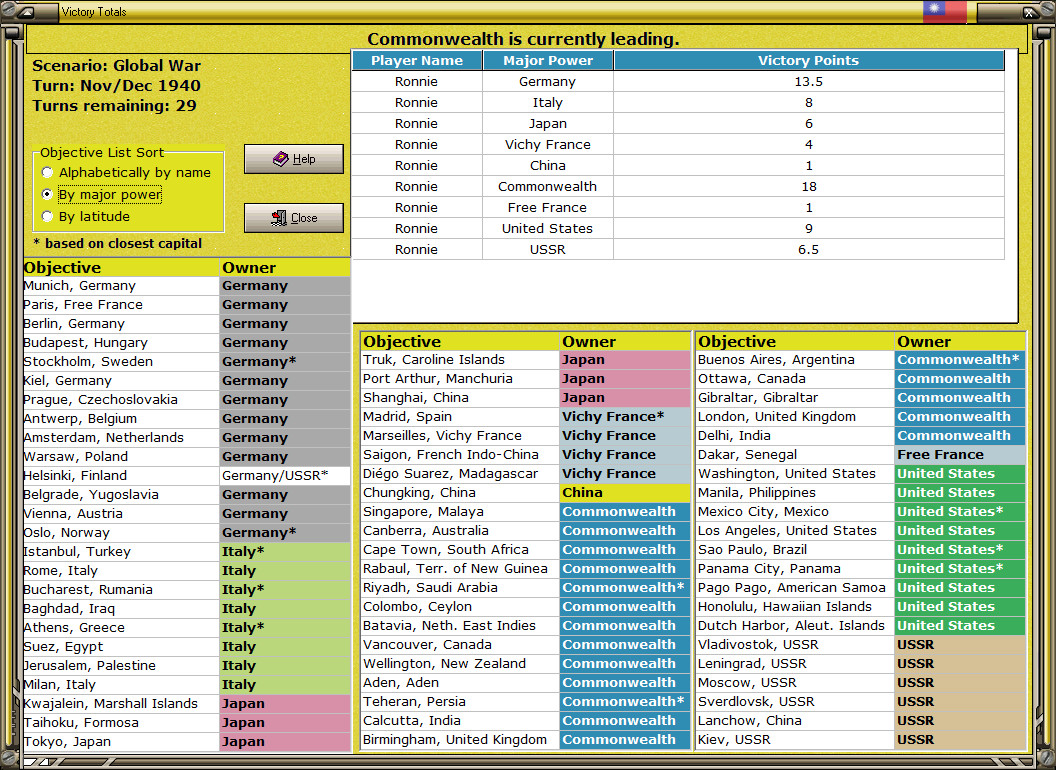Viewport: 1056px width, 770px height.
Task: Click the Suez, Egypt objective
Action: [x=121, y=647]
